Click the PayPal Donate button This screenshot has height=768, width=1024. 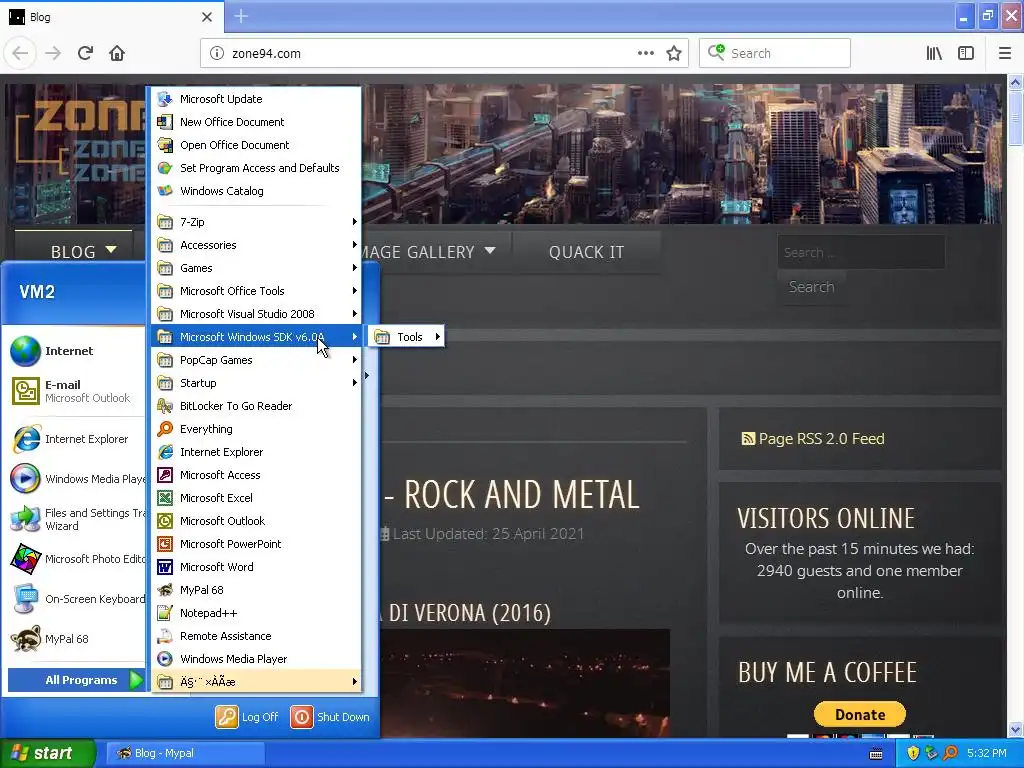[859, 714]
